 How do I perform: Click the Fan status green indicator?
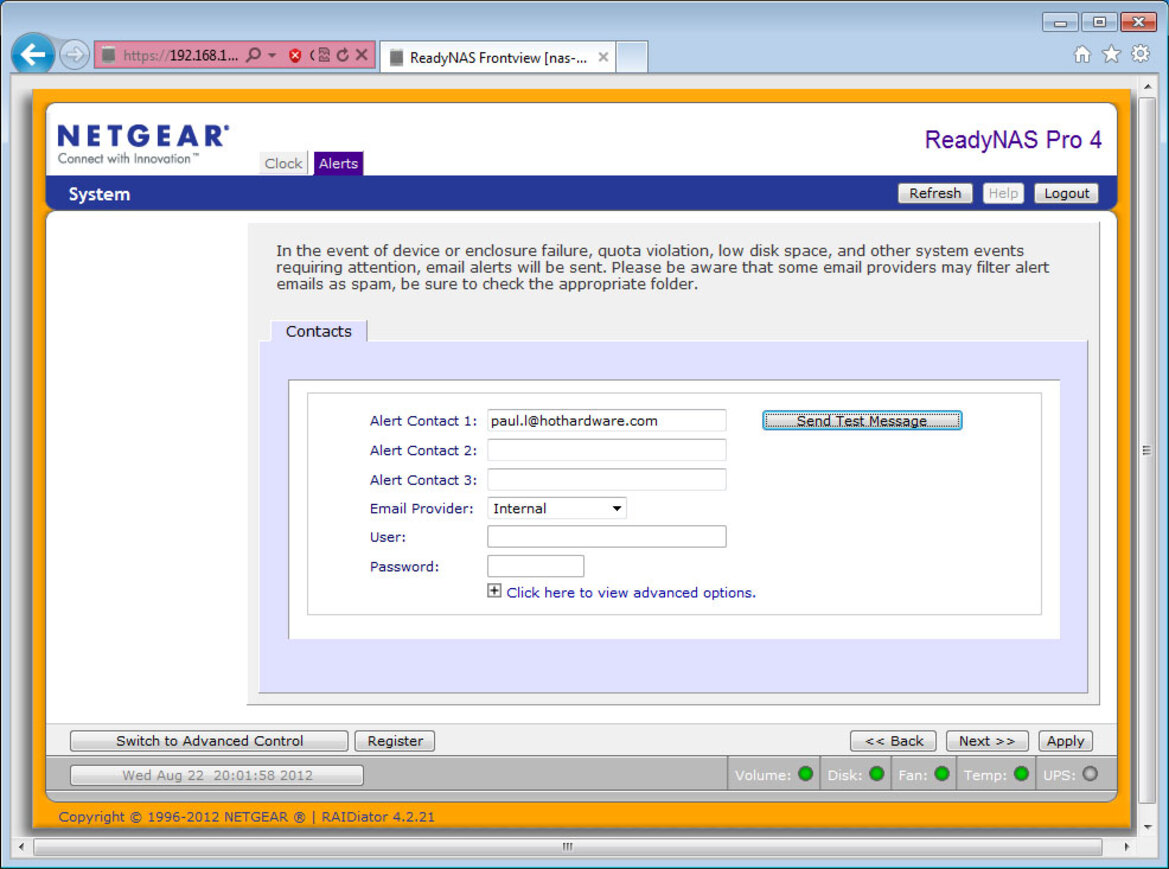(942, 774)
